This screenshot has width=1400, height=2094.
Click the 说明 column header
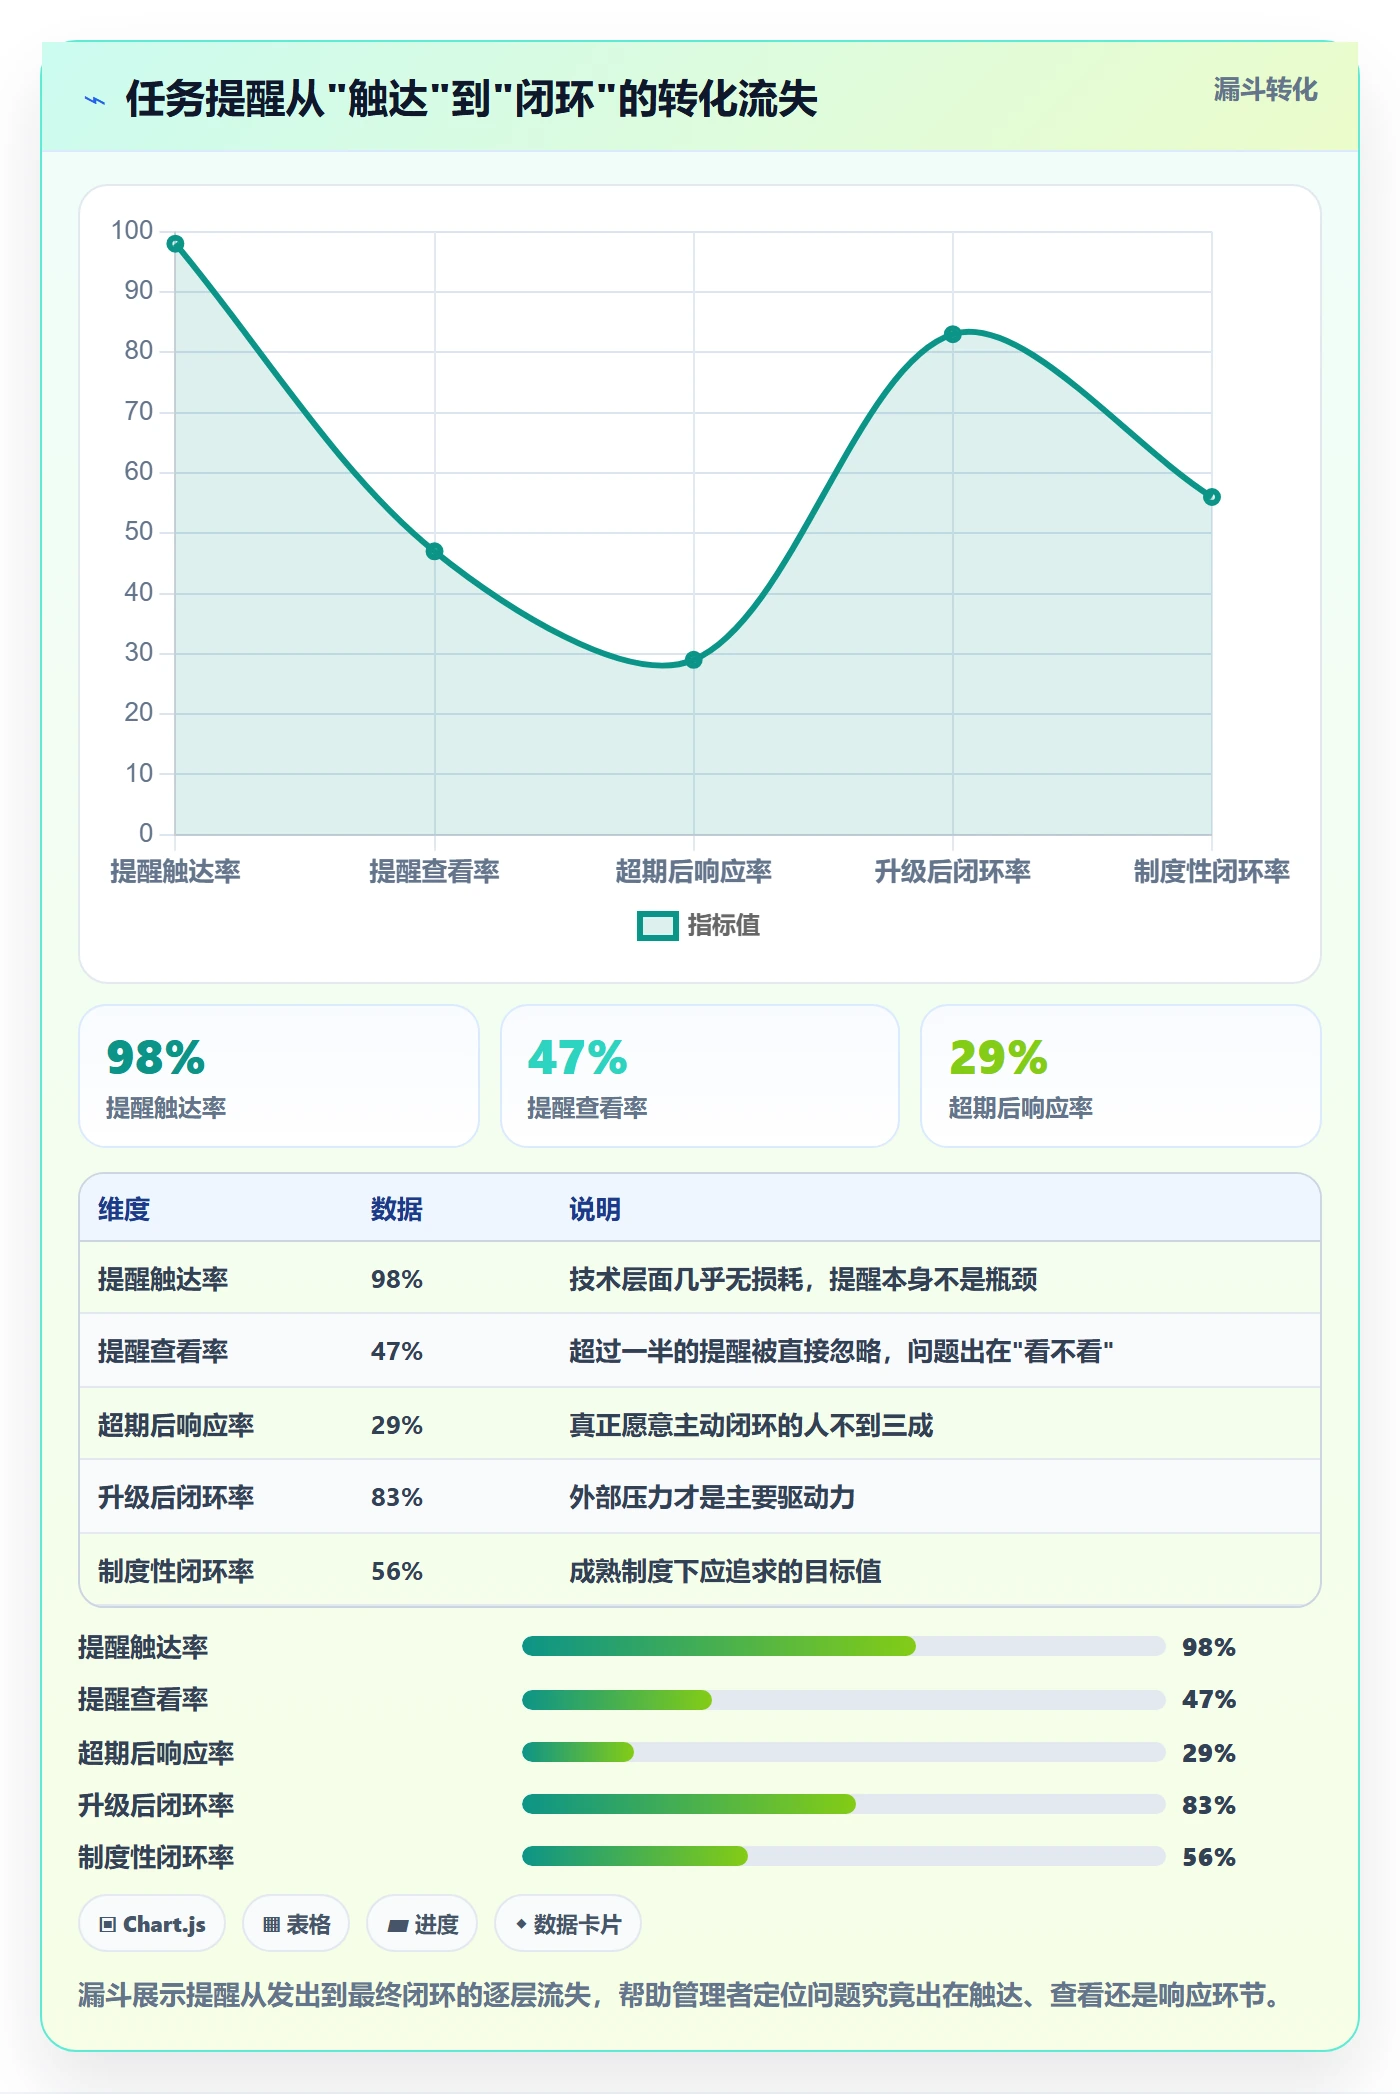(x=595, y=1209)
